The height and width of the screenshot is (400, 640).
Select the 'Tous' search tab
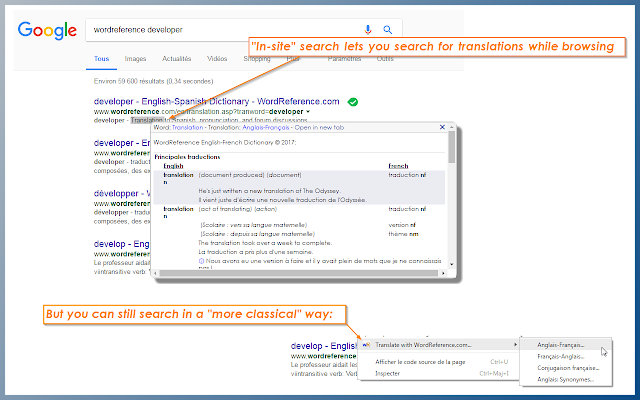pyautogui.click(x=101, y=59)
